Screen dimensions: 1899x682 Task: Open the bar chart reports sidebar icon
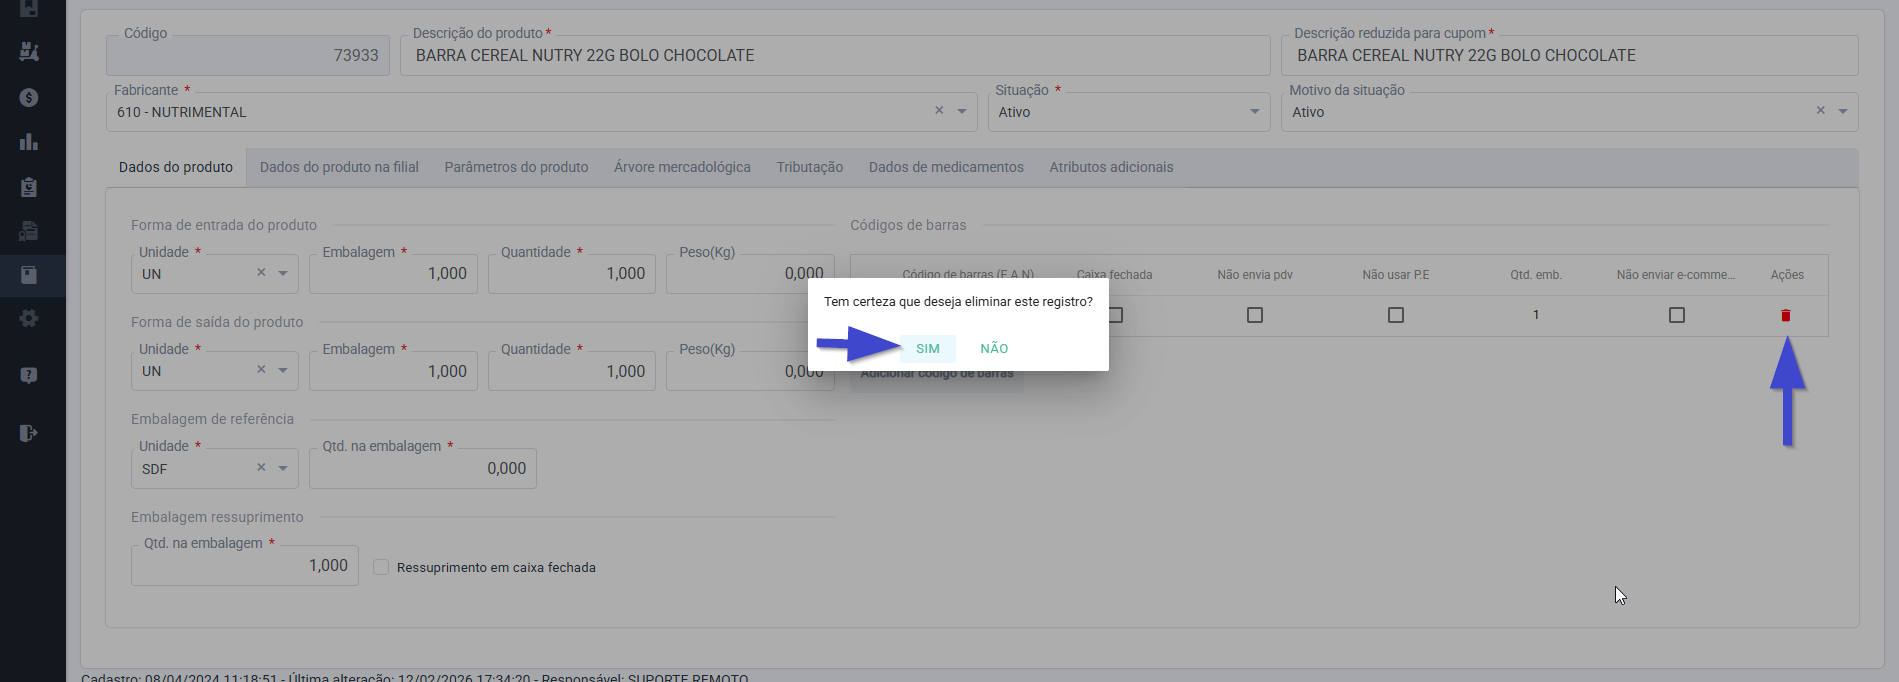tap(29, 142)
